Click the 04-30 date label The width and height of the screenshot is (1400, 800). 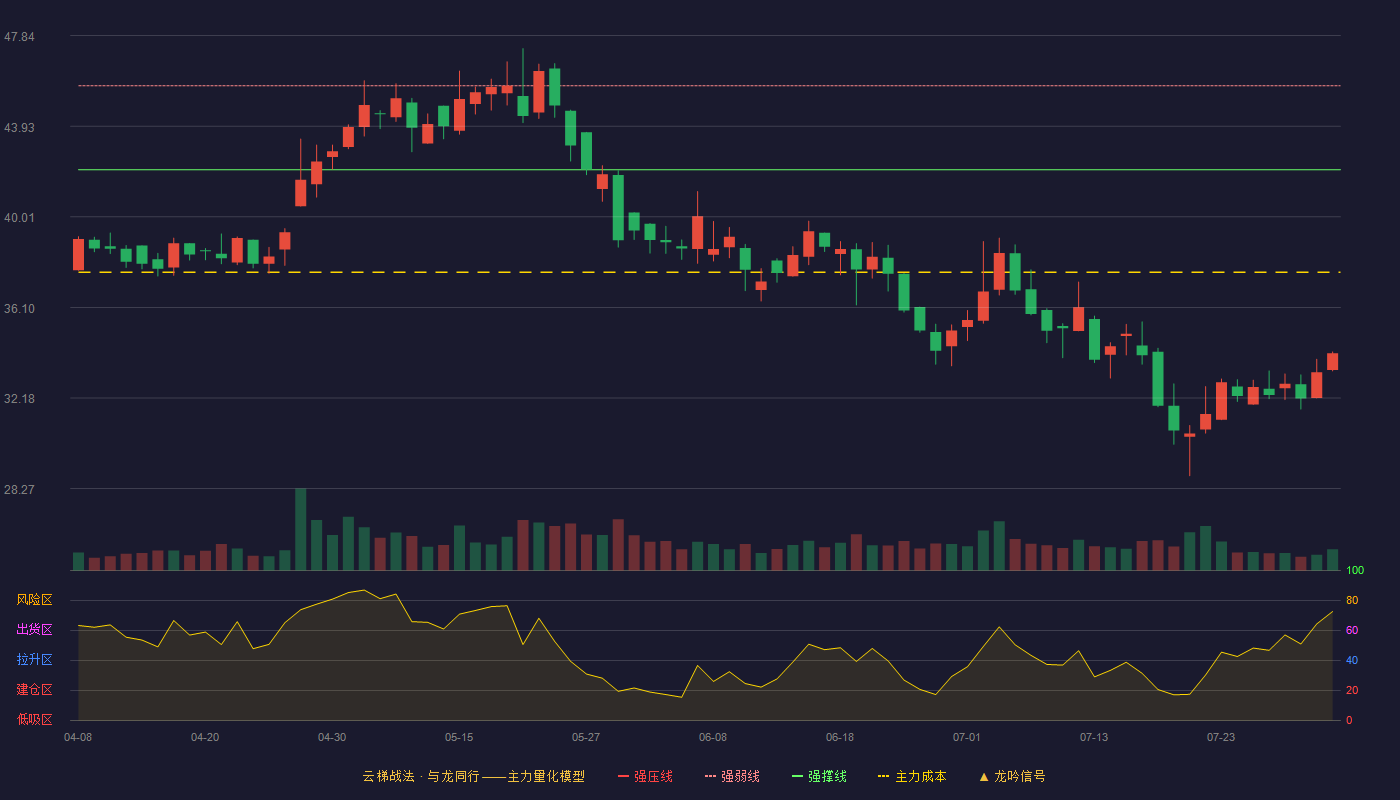pos(332,737)
